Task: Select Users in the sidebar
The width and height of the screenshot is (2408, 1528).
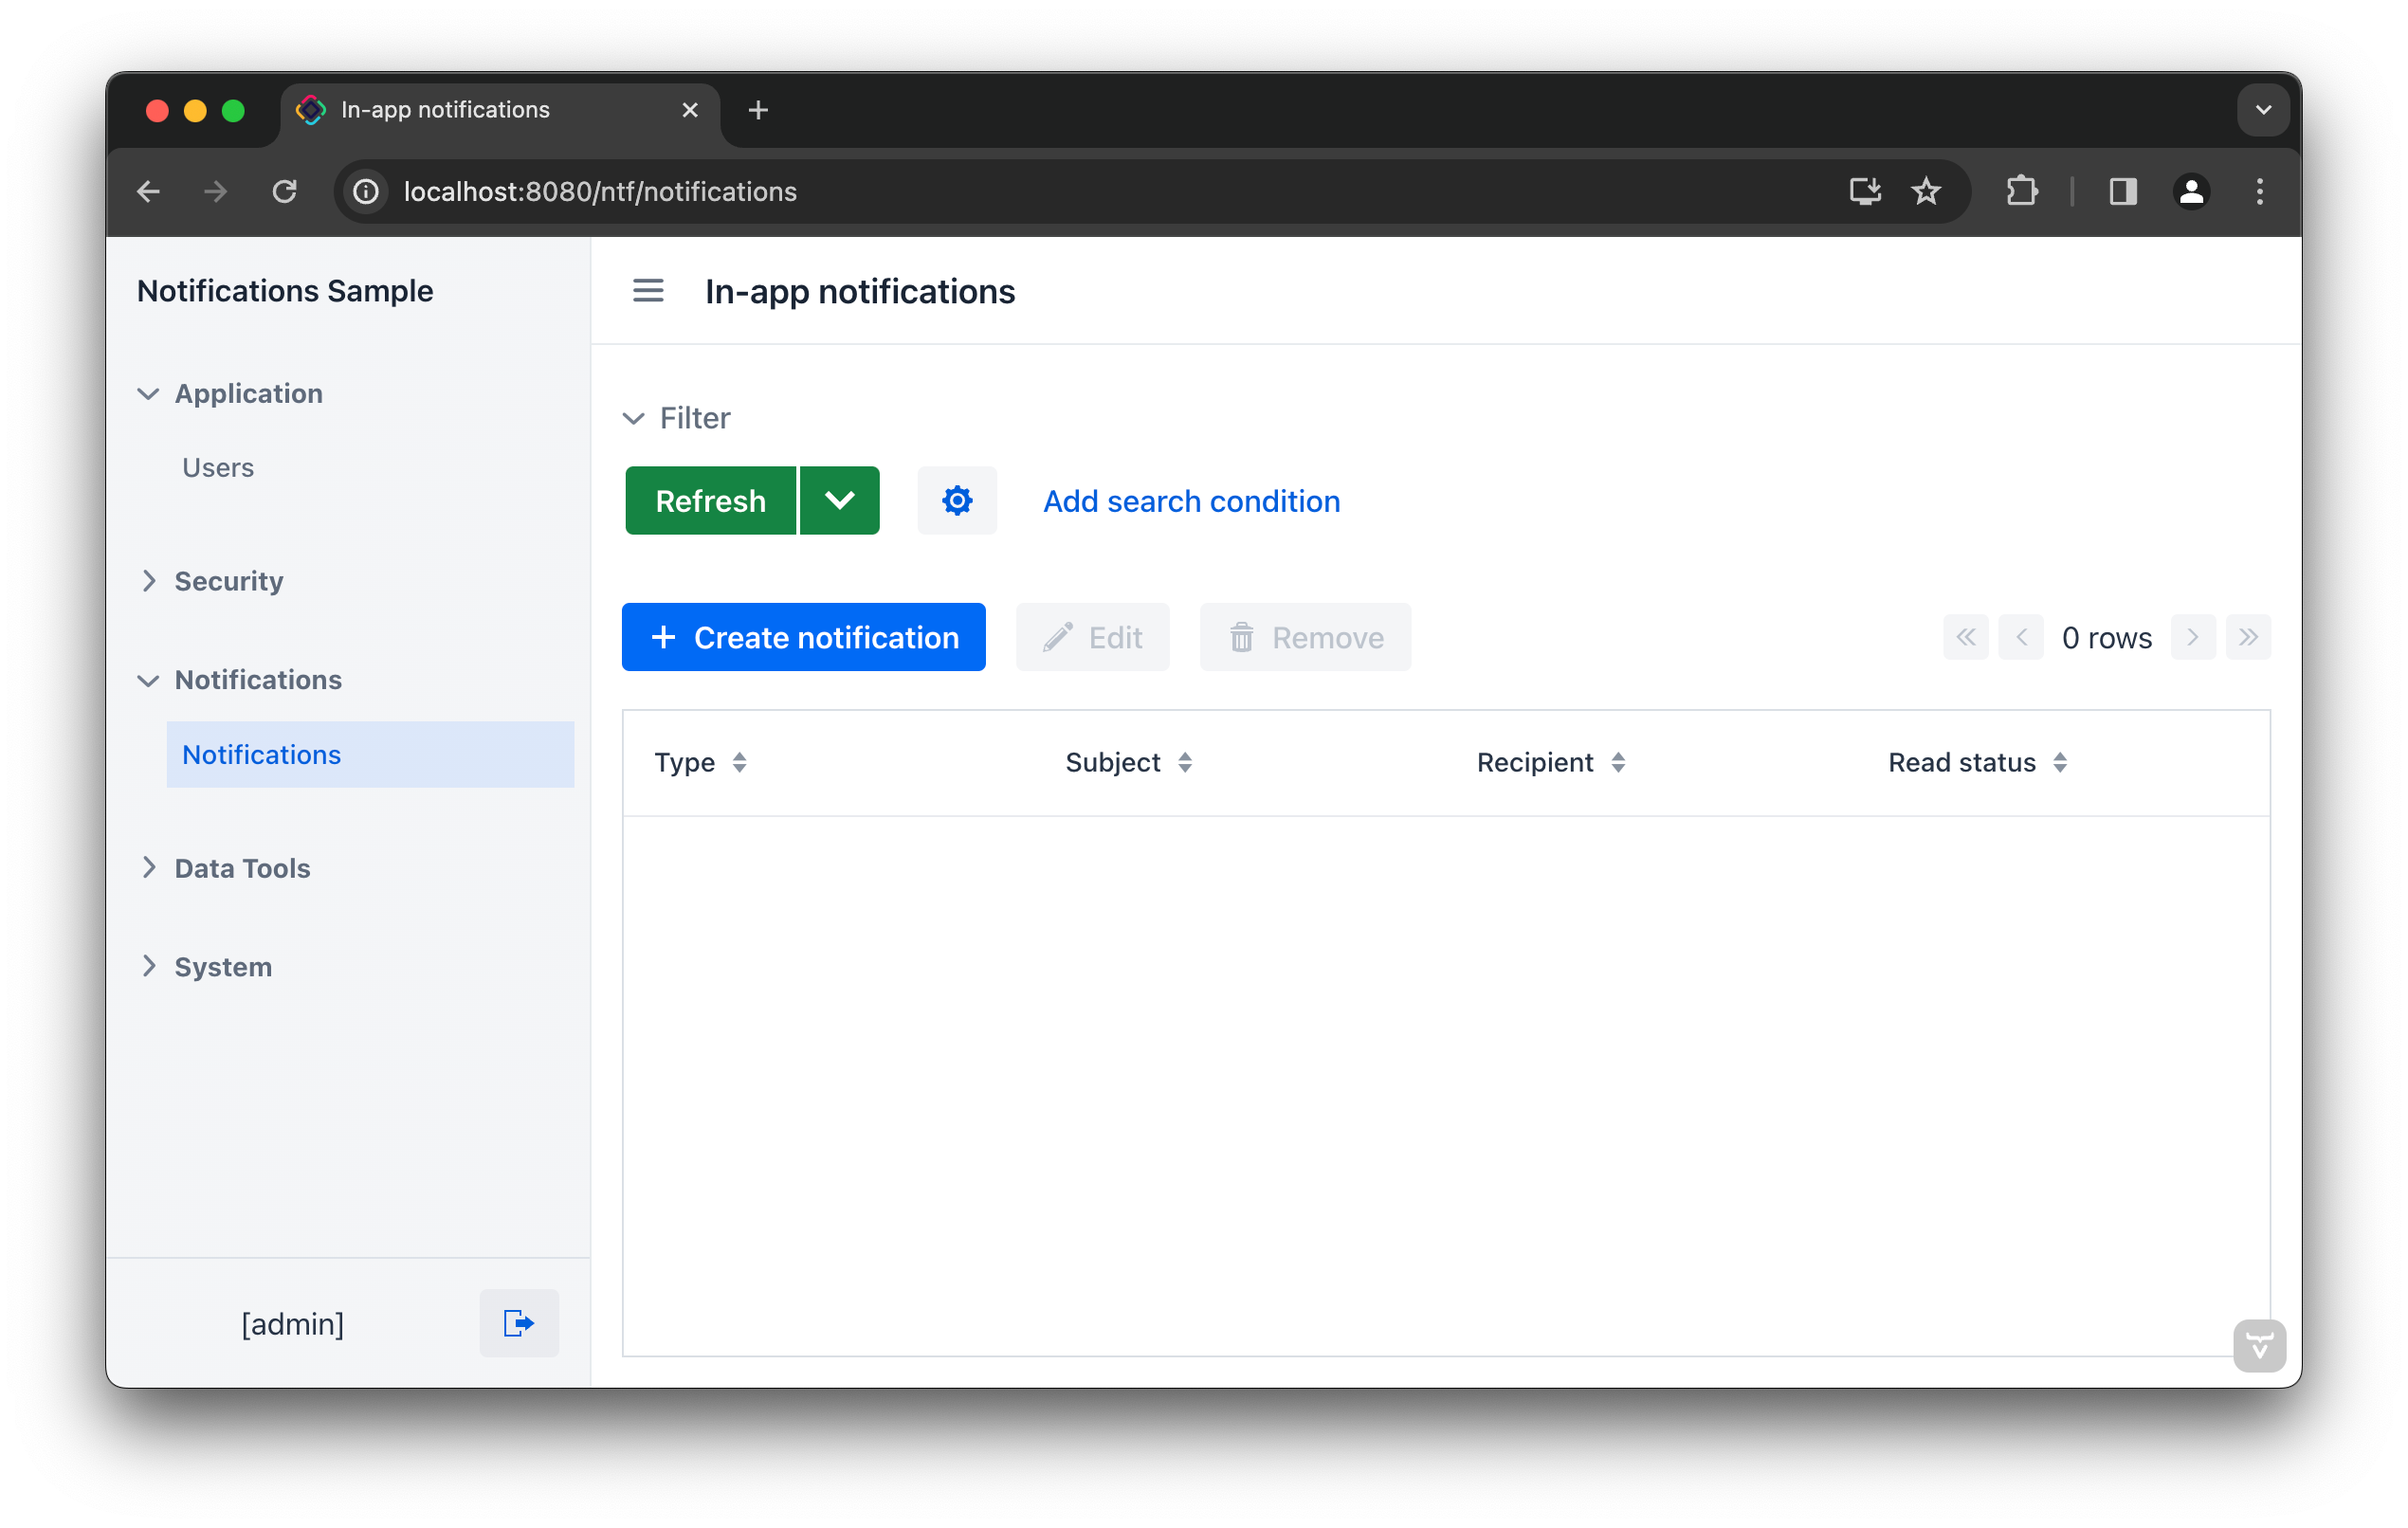Action: [218, 467]
